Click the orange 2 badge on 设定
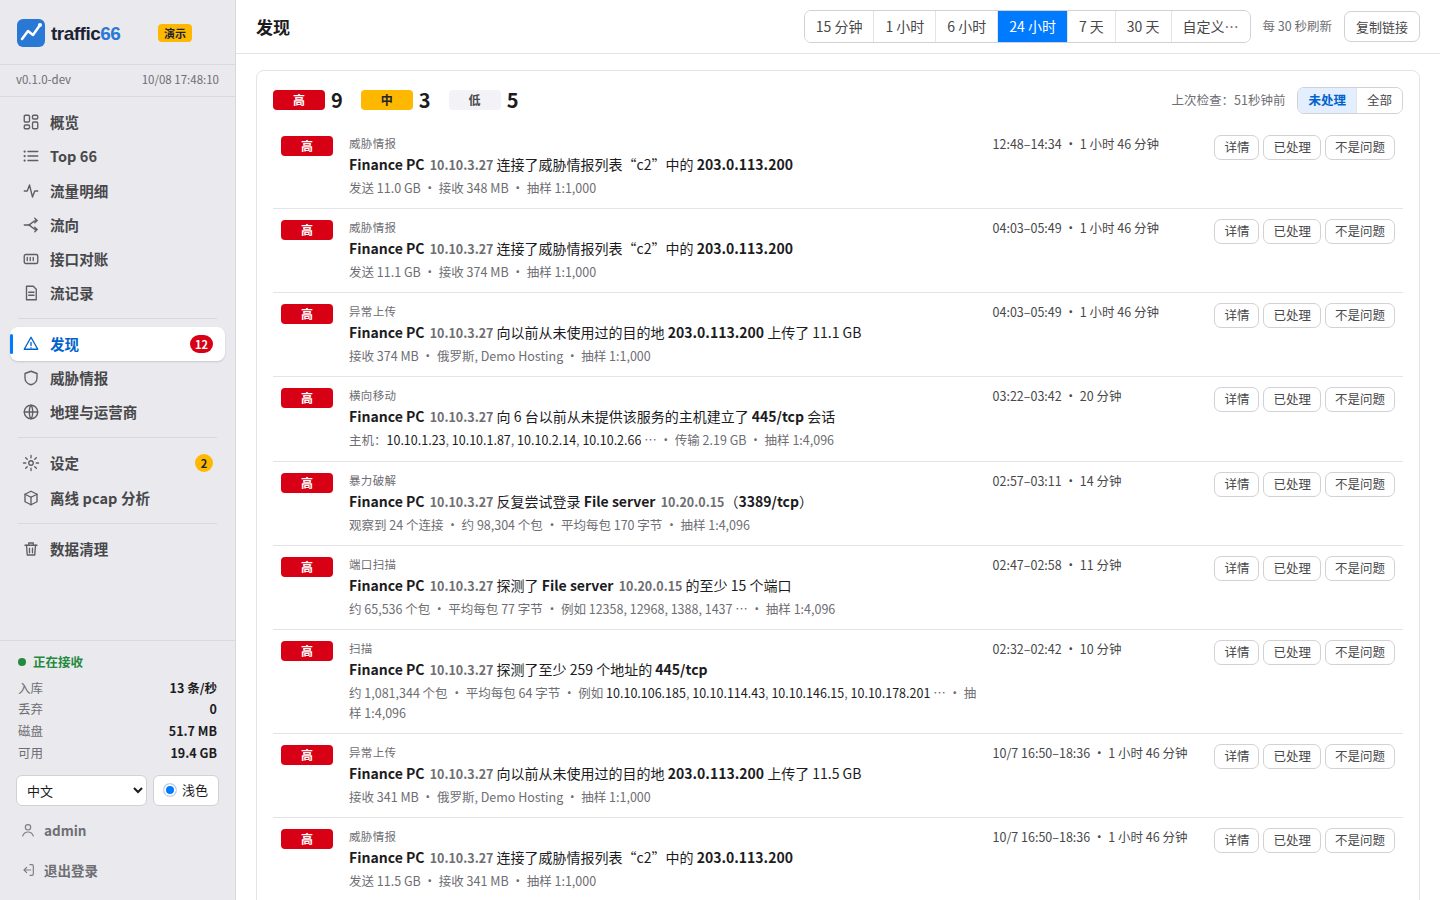1440x900 pixels. (204, 463)
